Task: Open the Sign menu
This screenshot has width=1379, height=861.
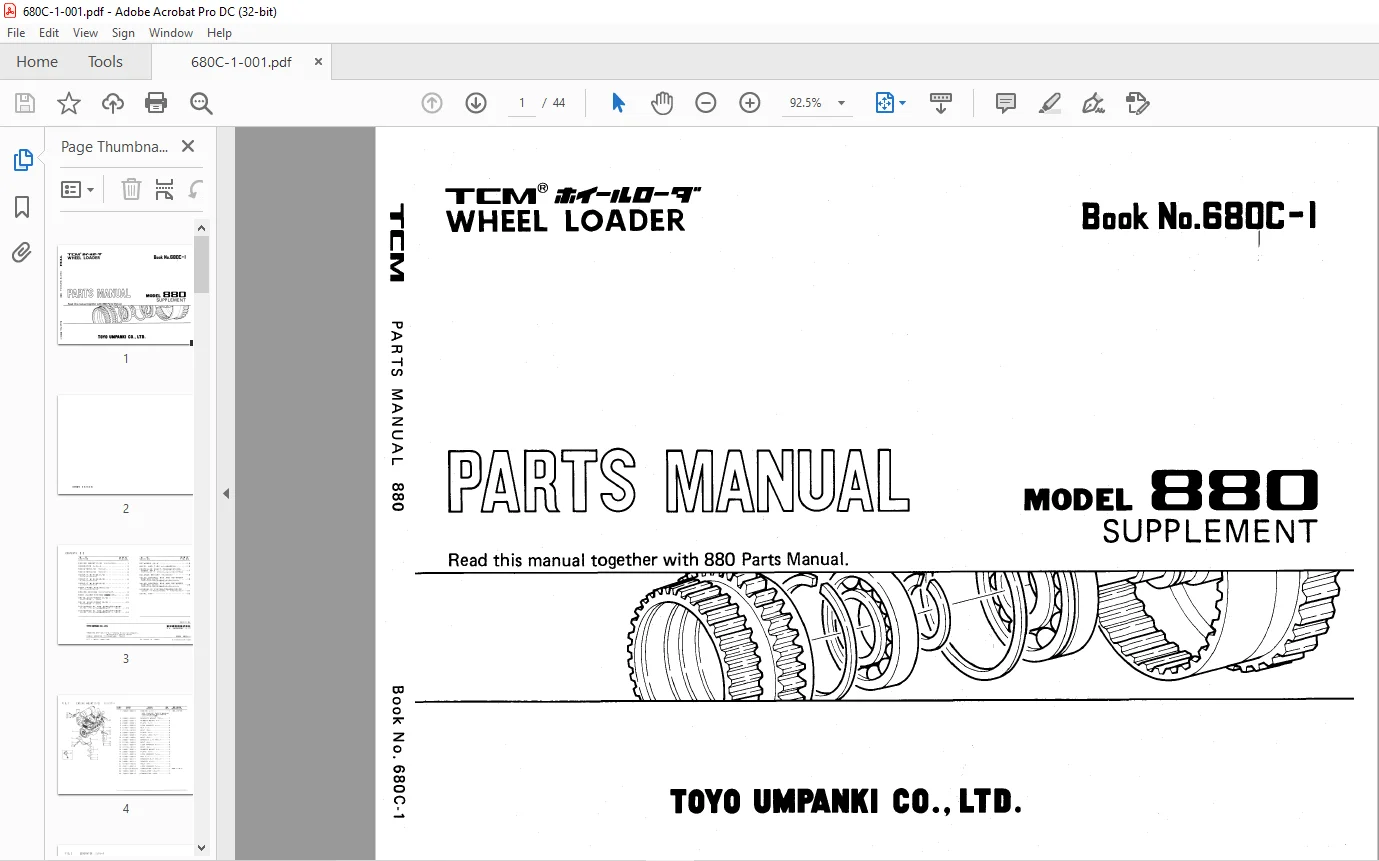Action: coord(123,33)
